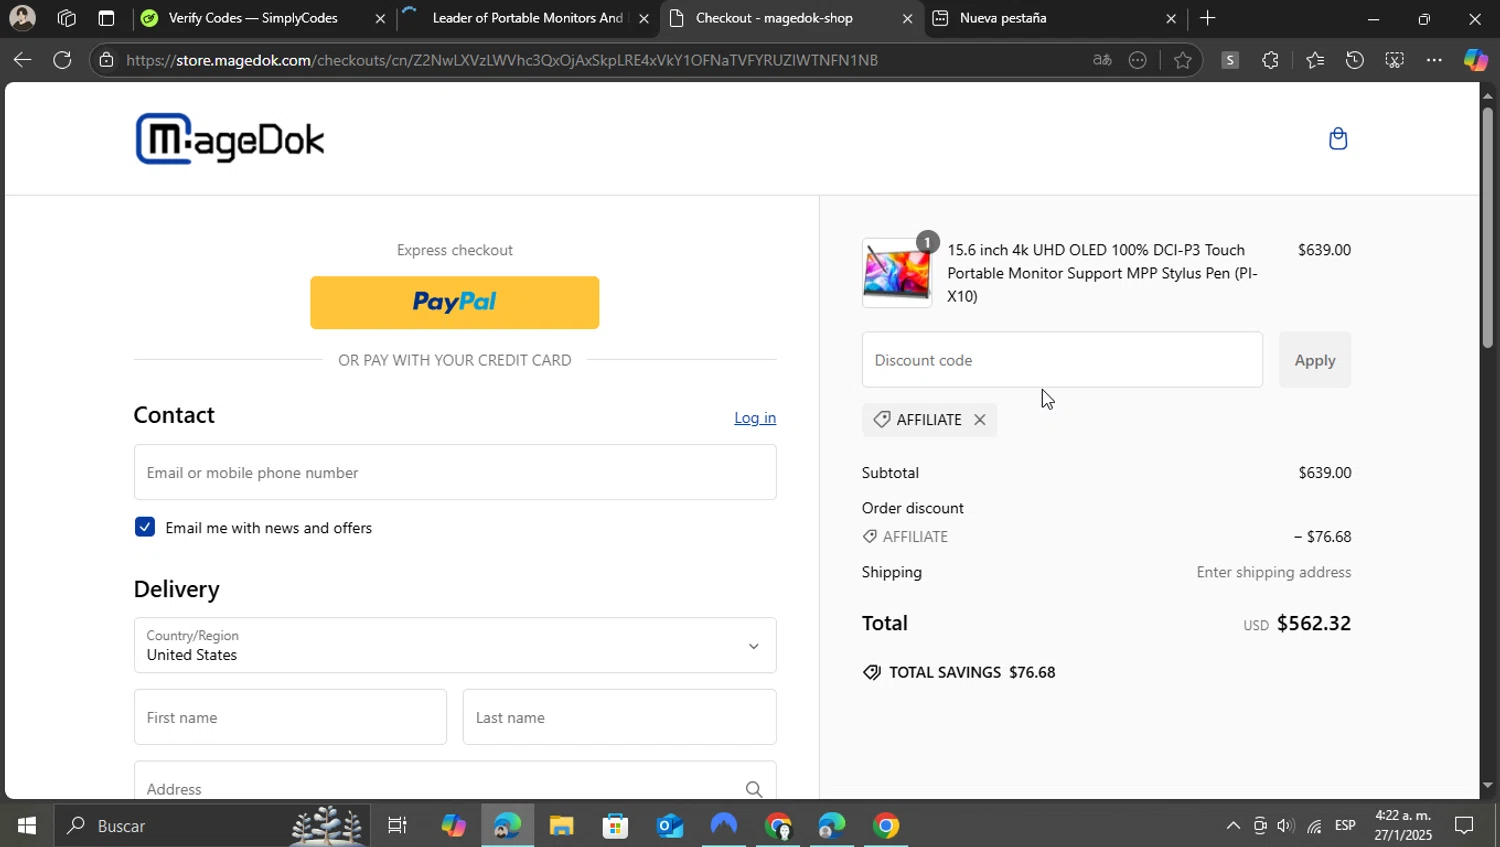Click the Log in link
This screenshot has height=847, width=1500.
755,418
